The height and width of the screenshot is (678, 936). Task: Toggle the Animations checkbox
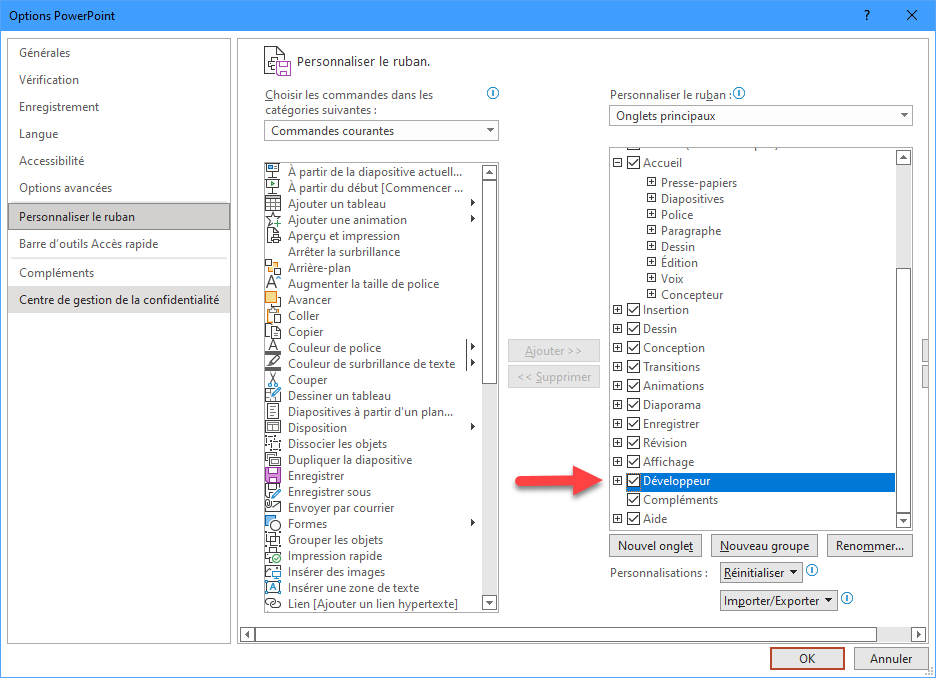633,386
